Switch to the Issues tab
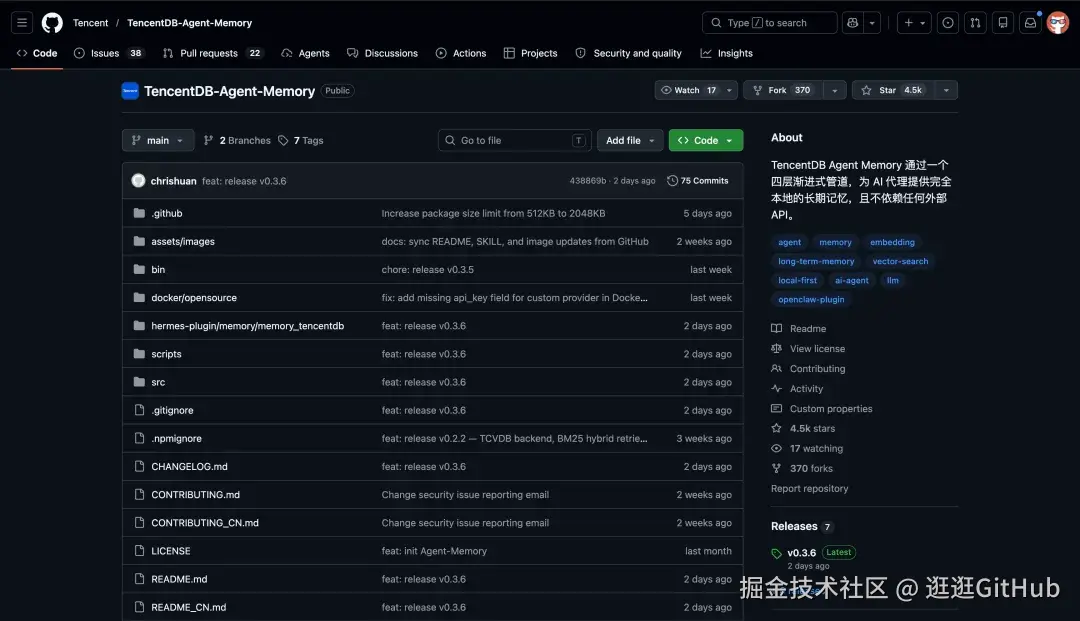This screenshot has width=1080, height=621. tap(109, 53)
